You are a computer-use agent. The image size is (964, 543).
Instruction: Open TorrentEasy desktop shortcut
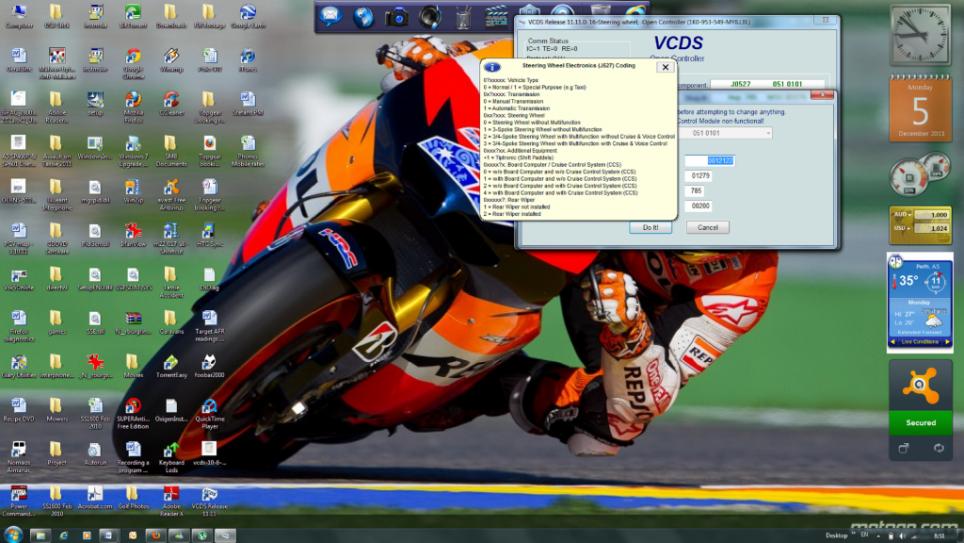click(171, 365)
